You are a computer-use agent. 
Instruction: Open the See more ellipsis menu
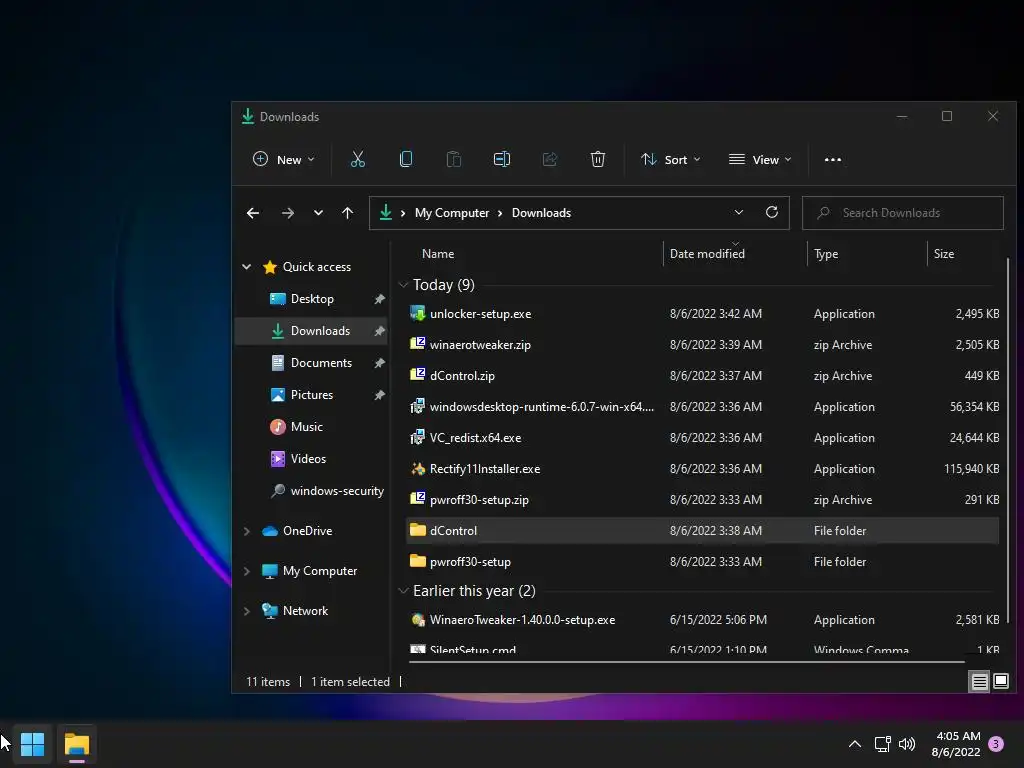[x=833, y=159]
